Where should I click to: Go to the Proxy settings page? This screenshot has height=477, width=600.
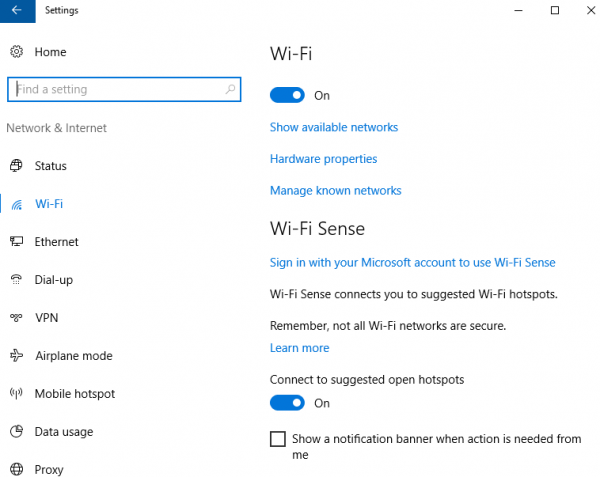(49, 470)
